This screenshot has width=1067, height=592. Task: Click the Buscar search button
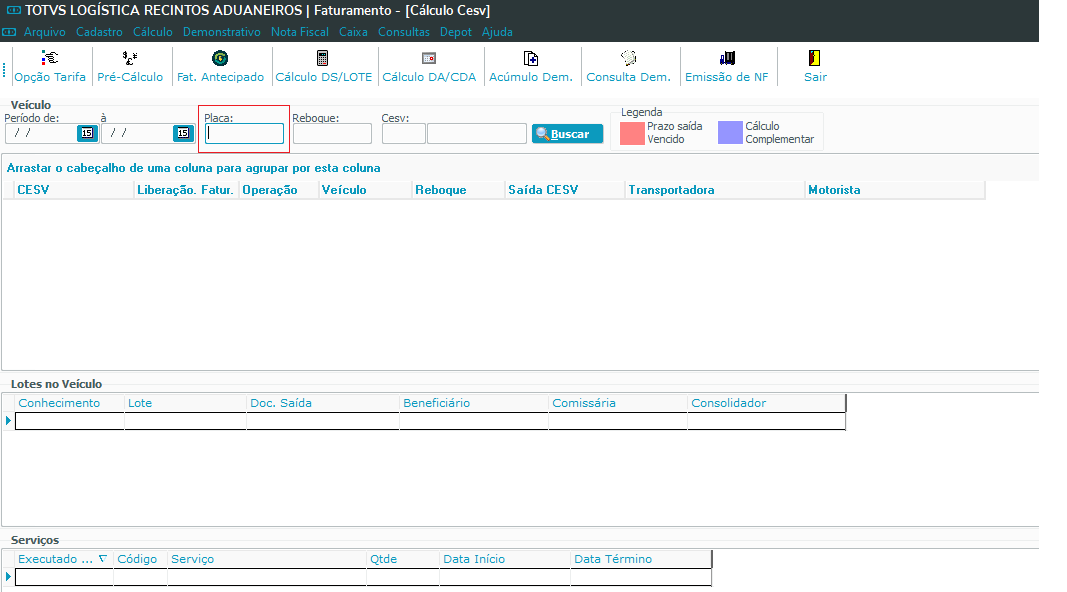pyautogui.click(x=567, y=134)
